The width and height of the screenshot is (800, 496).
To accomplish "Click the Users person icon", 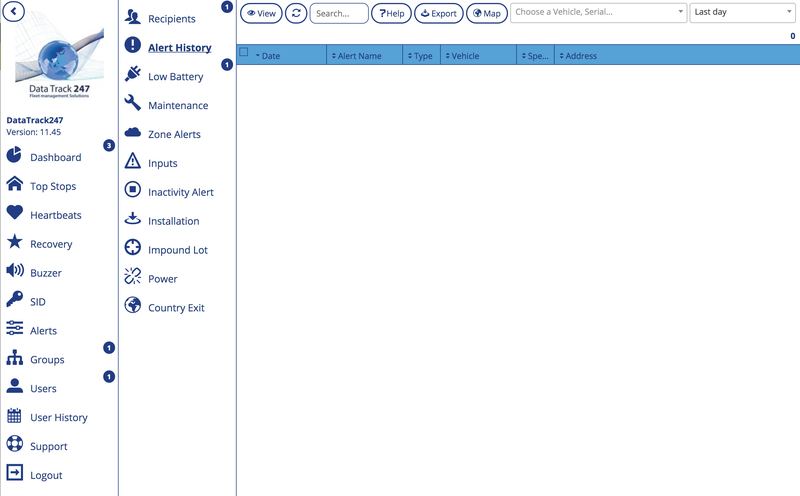I will 14,386.
